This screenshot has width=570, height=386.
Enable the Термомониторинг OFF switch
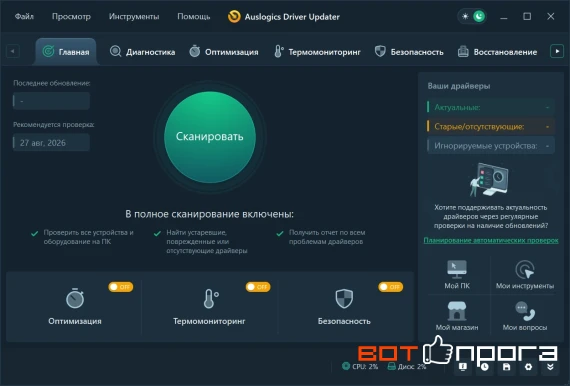point(258,287)
